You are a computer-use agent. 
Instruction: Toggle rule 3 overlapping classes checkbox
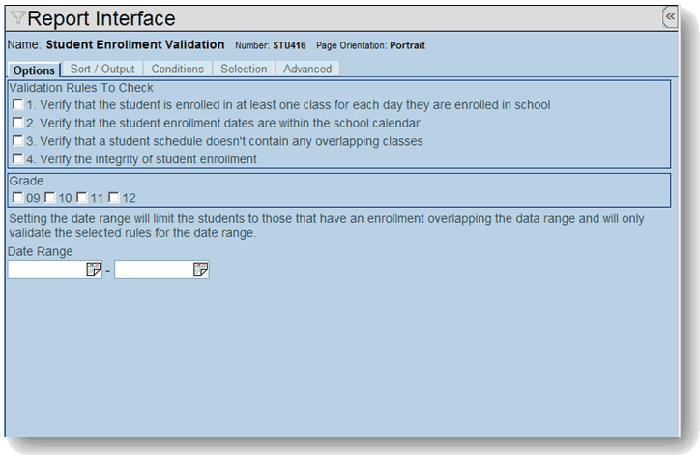coord(17,141)
